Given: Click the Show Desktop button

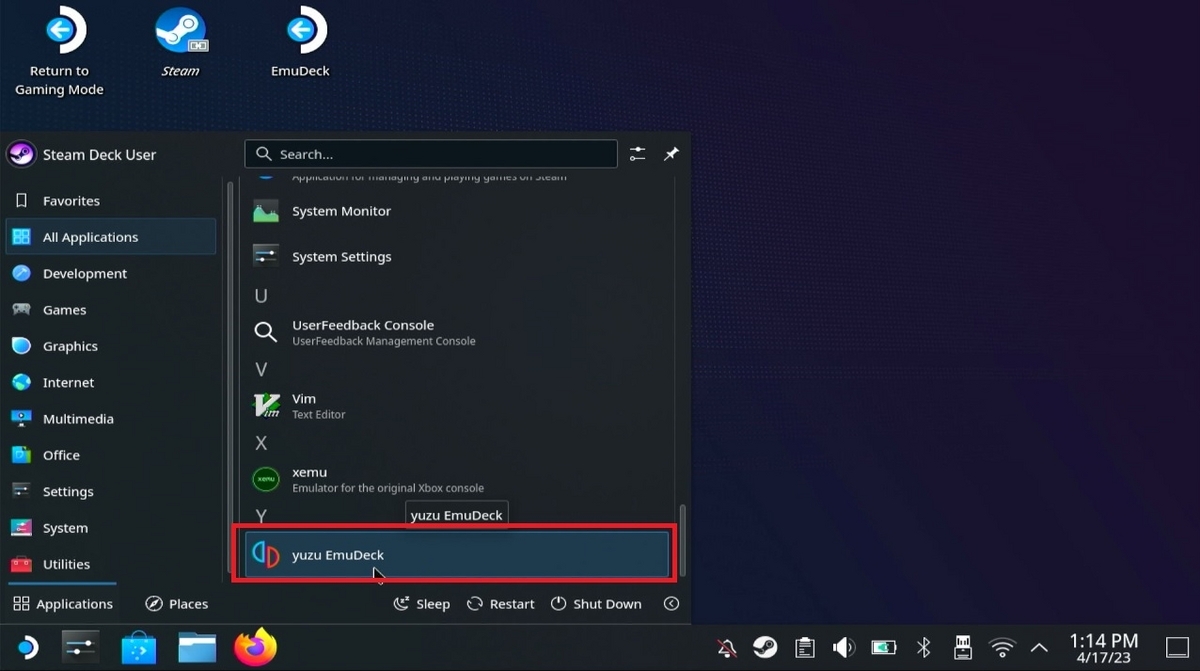Looking at the screenshot, I should pos(1178,648).
